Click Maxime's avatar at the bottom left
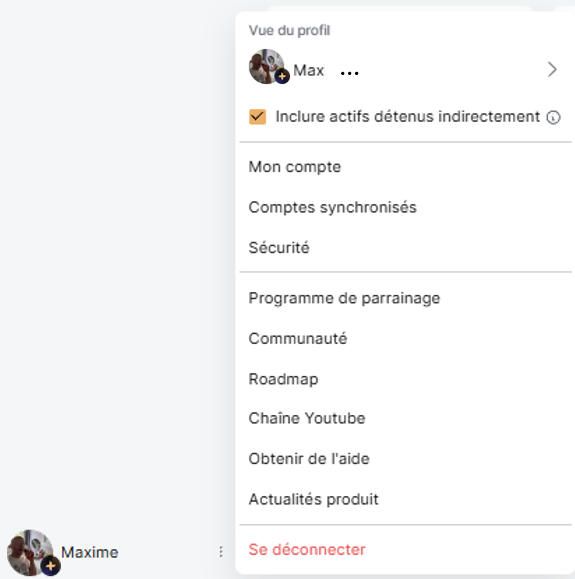Screen dimensions: 575x579 pyautogui.click(x=30, y=552)
